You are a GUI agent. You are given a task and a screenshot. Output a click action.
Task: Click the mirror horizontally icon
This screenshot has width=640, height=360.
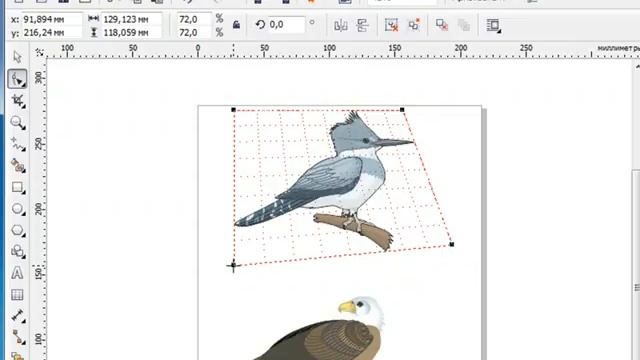341,25
